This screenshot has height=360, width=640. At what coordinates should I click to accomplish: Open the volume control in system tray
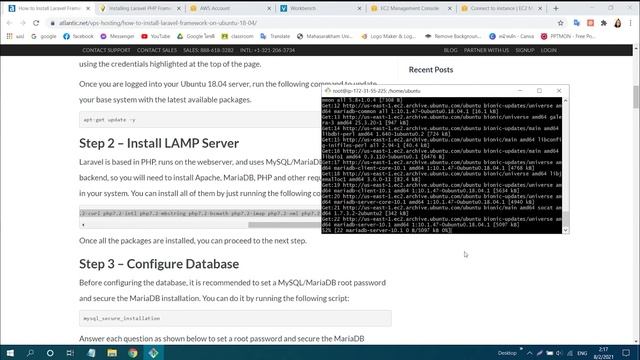[x=559, y=353]
